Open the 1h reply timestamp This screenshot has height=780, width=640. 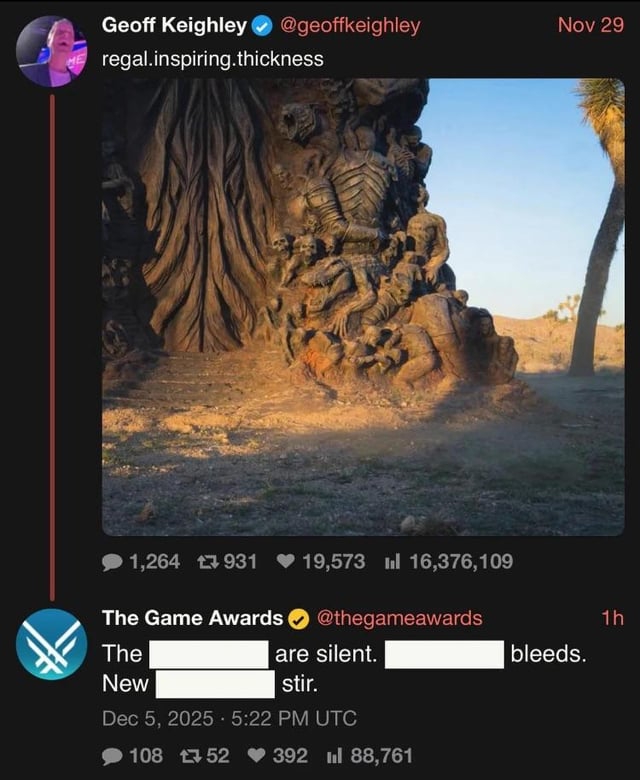click(x=612, y=618)
